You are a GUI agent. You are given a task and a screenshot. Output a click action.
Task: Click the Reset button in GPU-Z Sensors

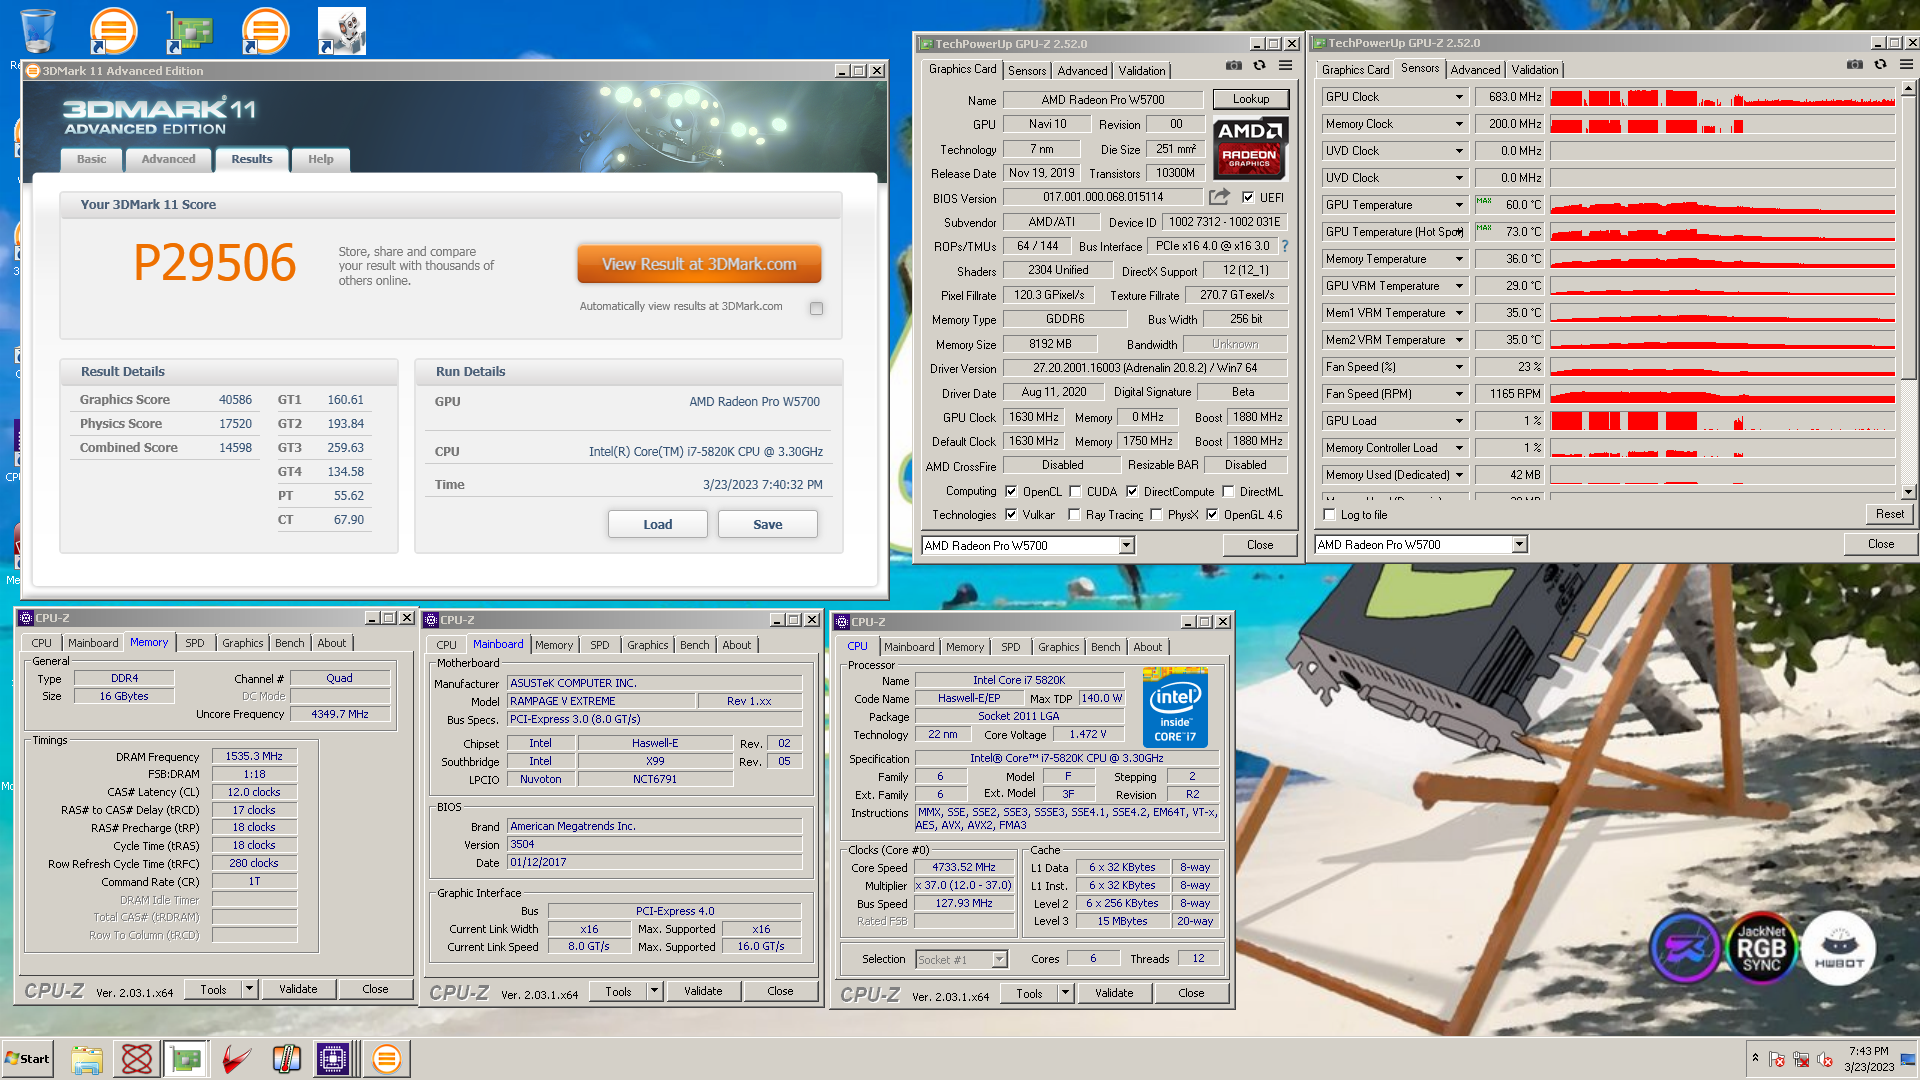tap(1889, 514)
